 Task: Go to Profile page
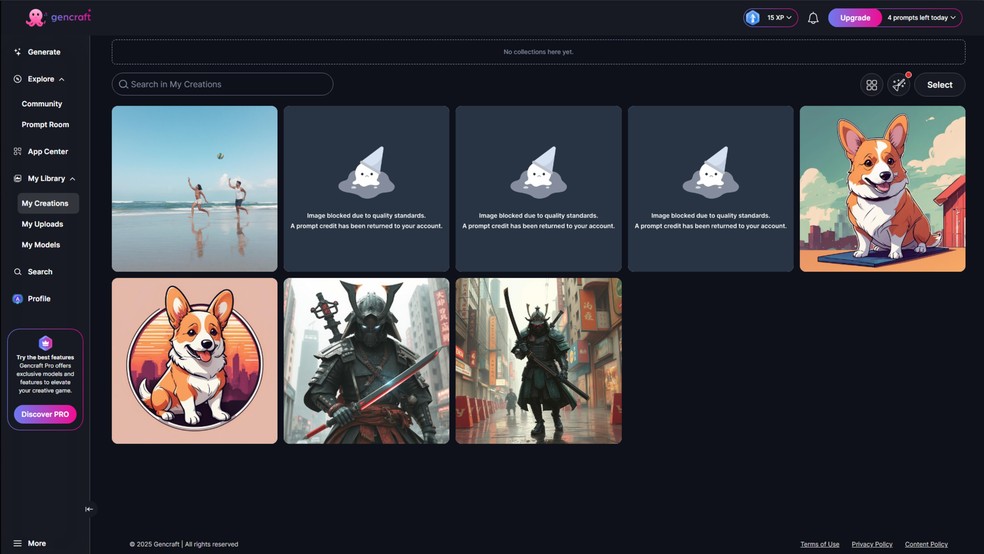(39, 299)
